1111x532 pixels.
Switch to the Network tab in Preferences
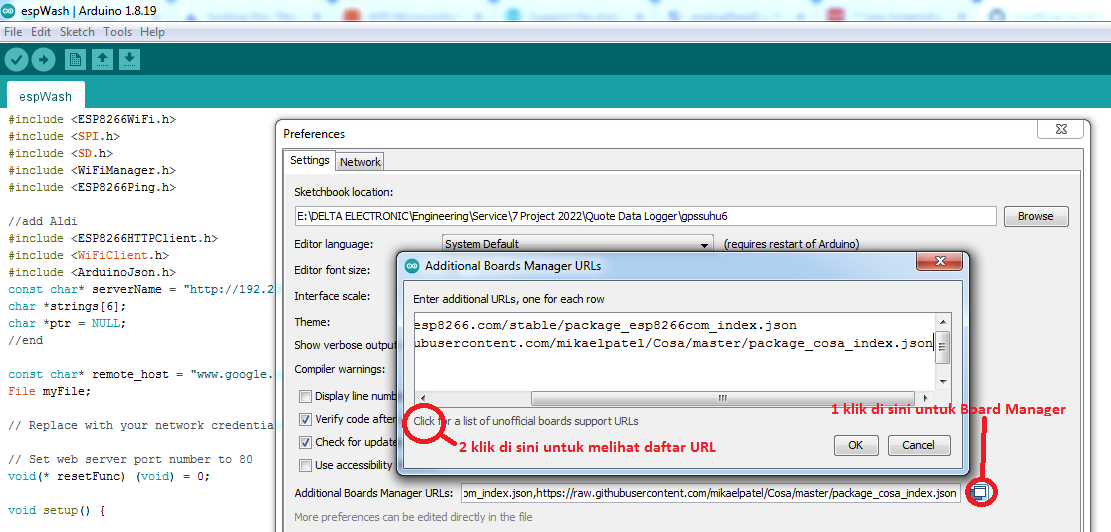pos(360,162)
